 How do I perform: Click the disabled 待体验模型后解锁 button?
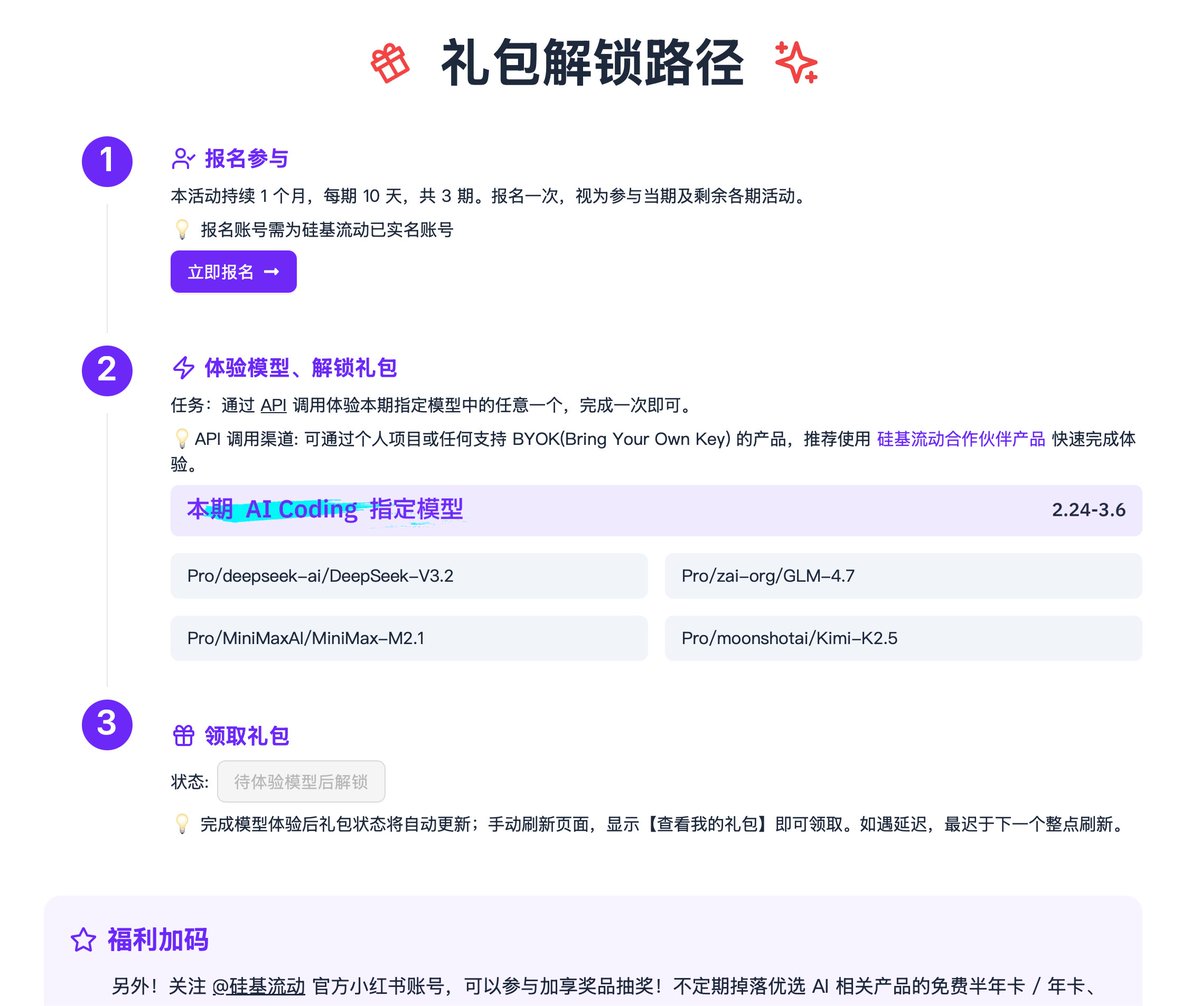tap(301, 782)
